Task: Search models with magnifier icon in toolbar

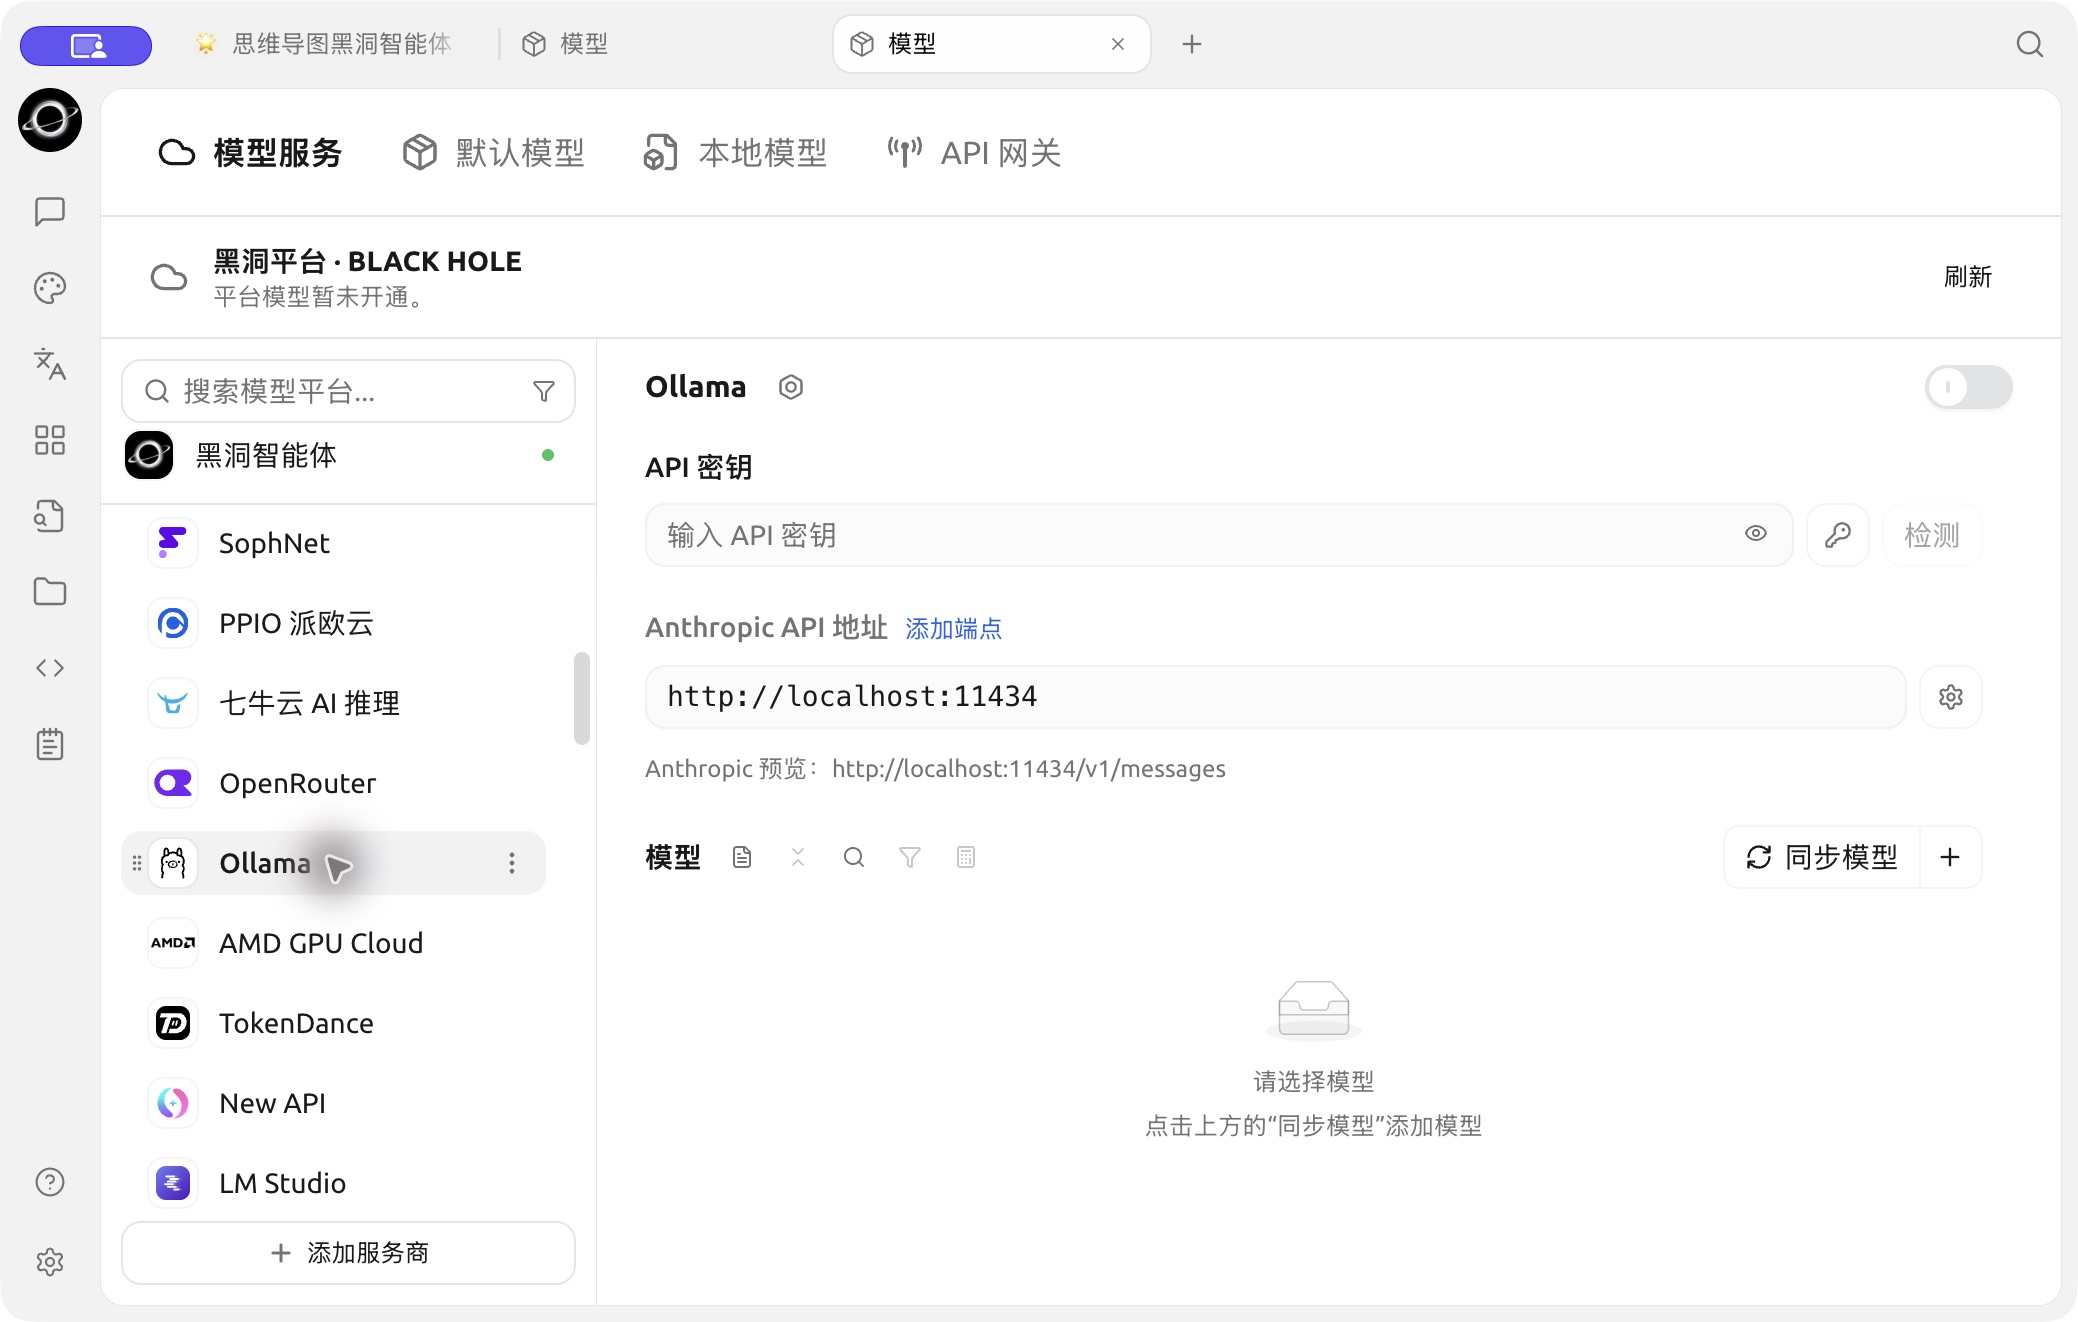Action: click(x=854, y=857)
